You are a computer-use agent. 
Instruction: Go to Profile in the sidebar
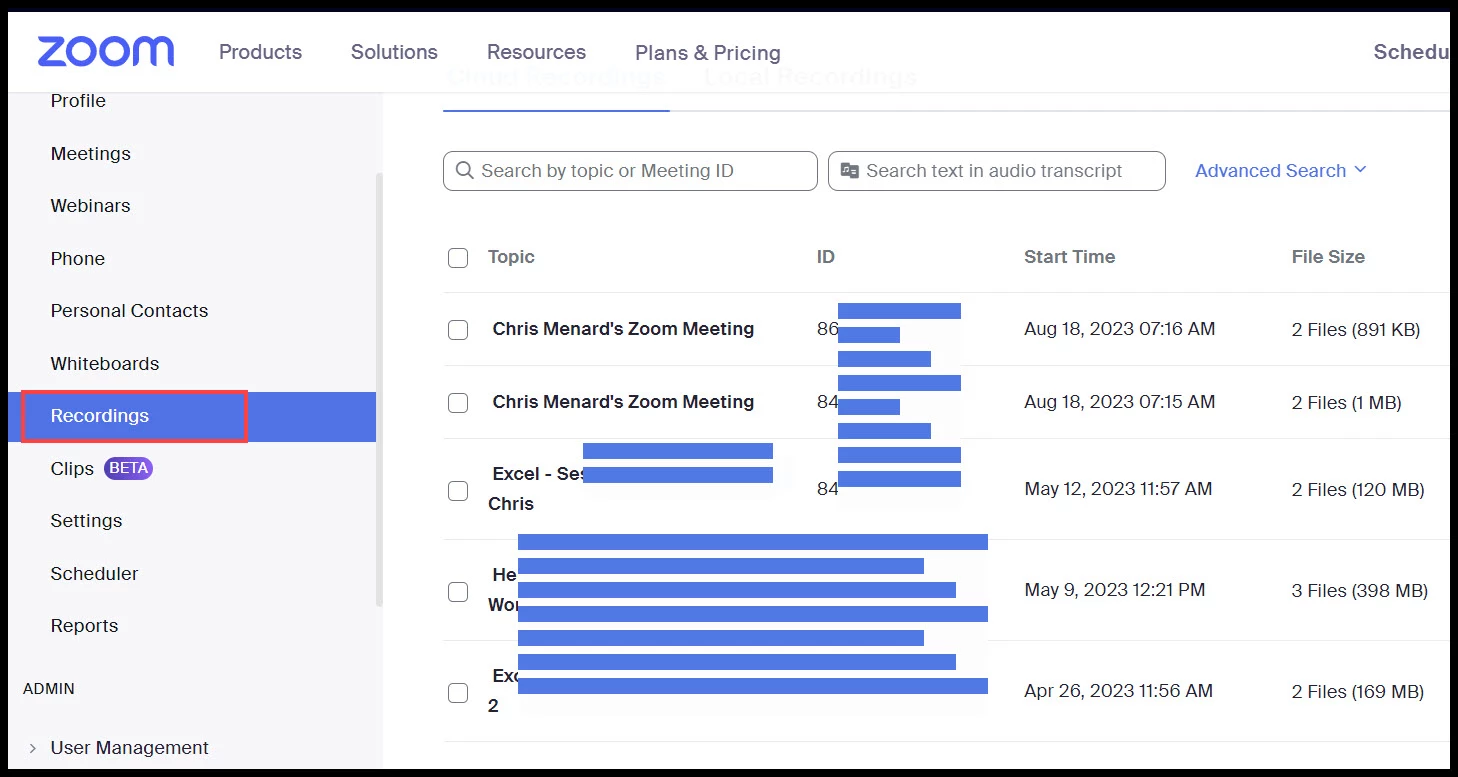(x=78, y=101)
